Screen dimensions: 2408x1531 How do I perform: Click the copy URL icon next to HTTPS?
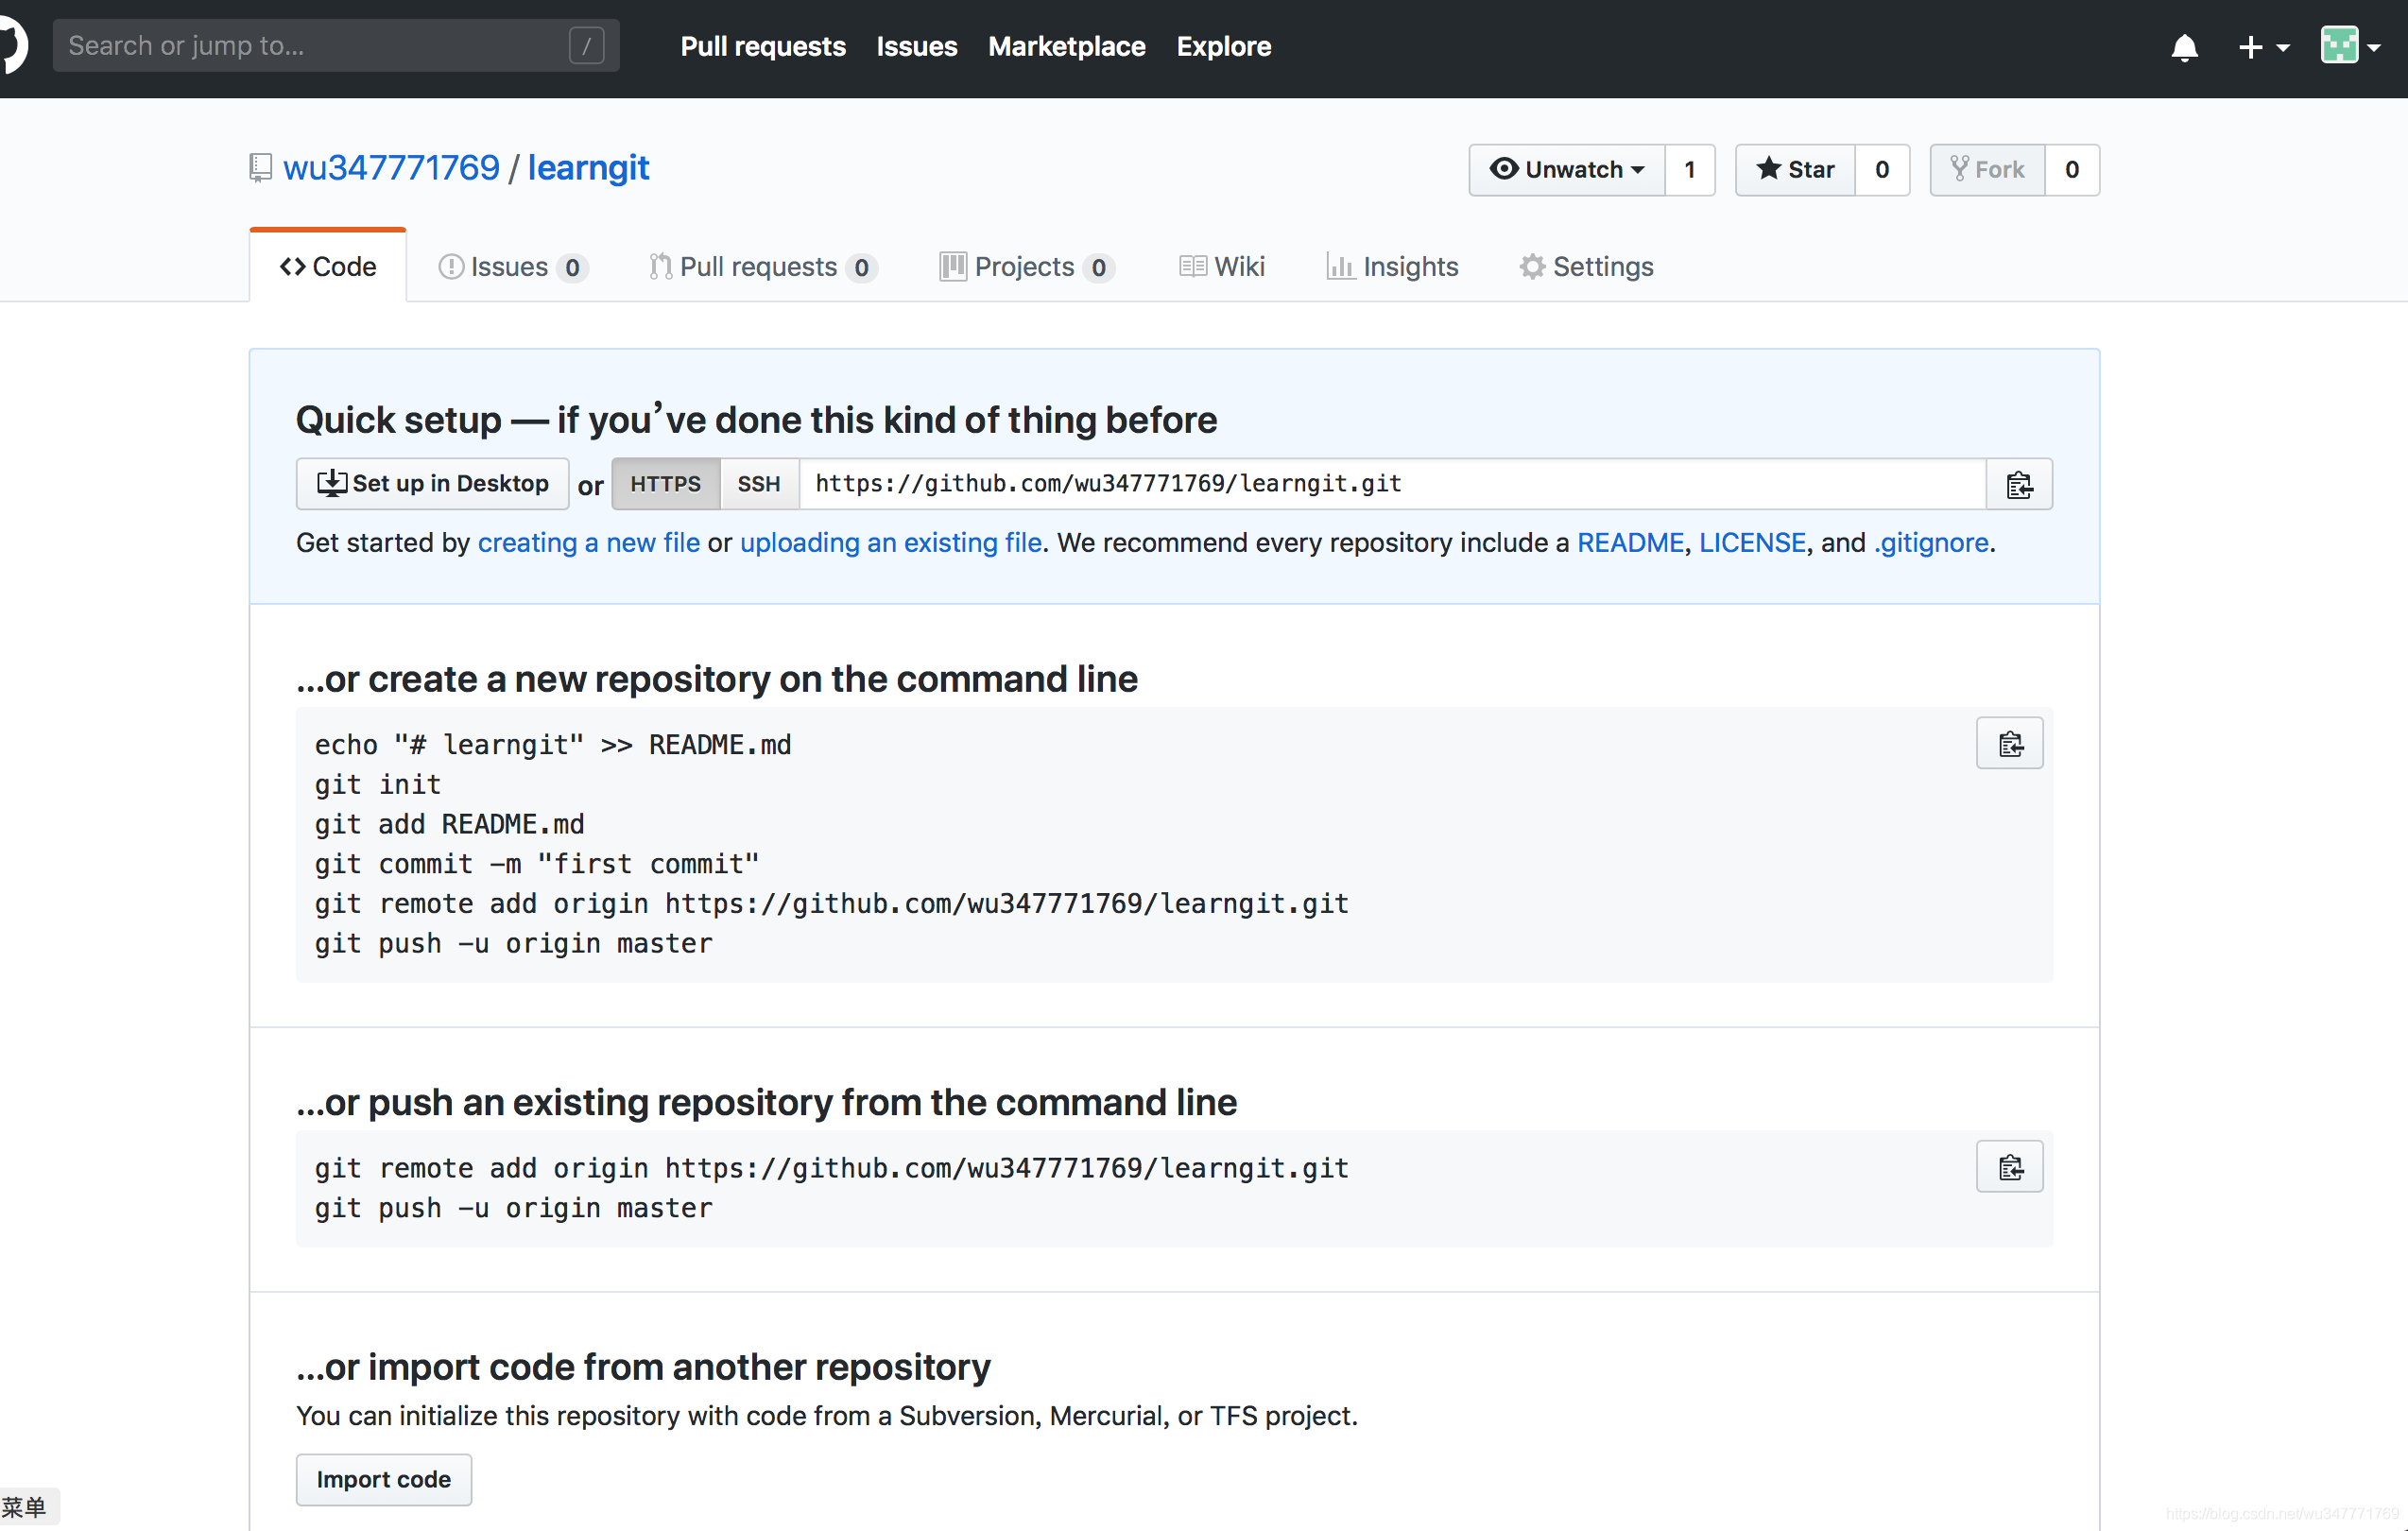[x=2021, y=485]
